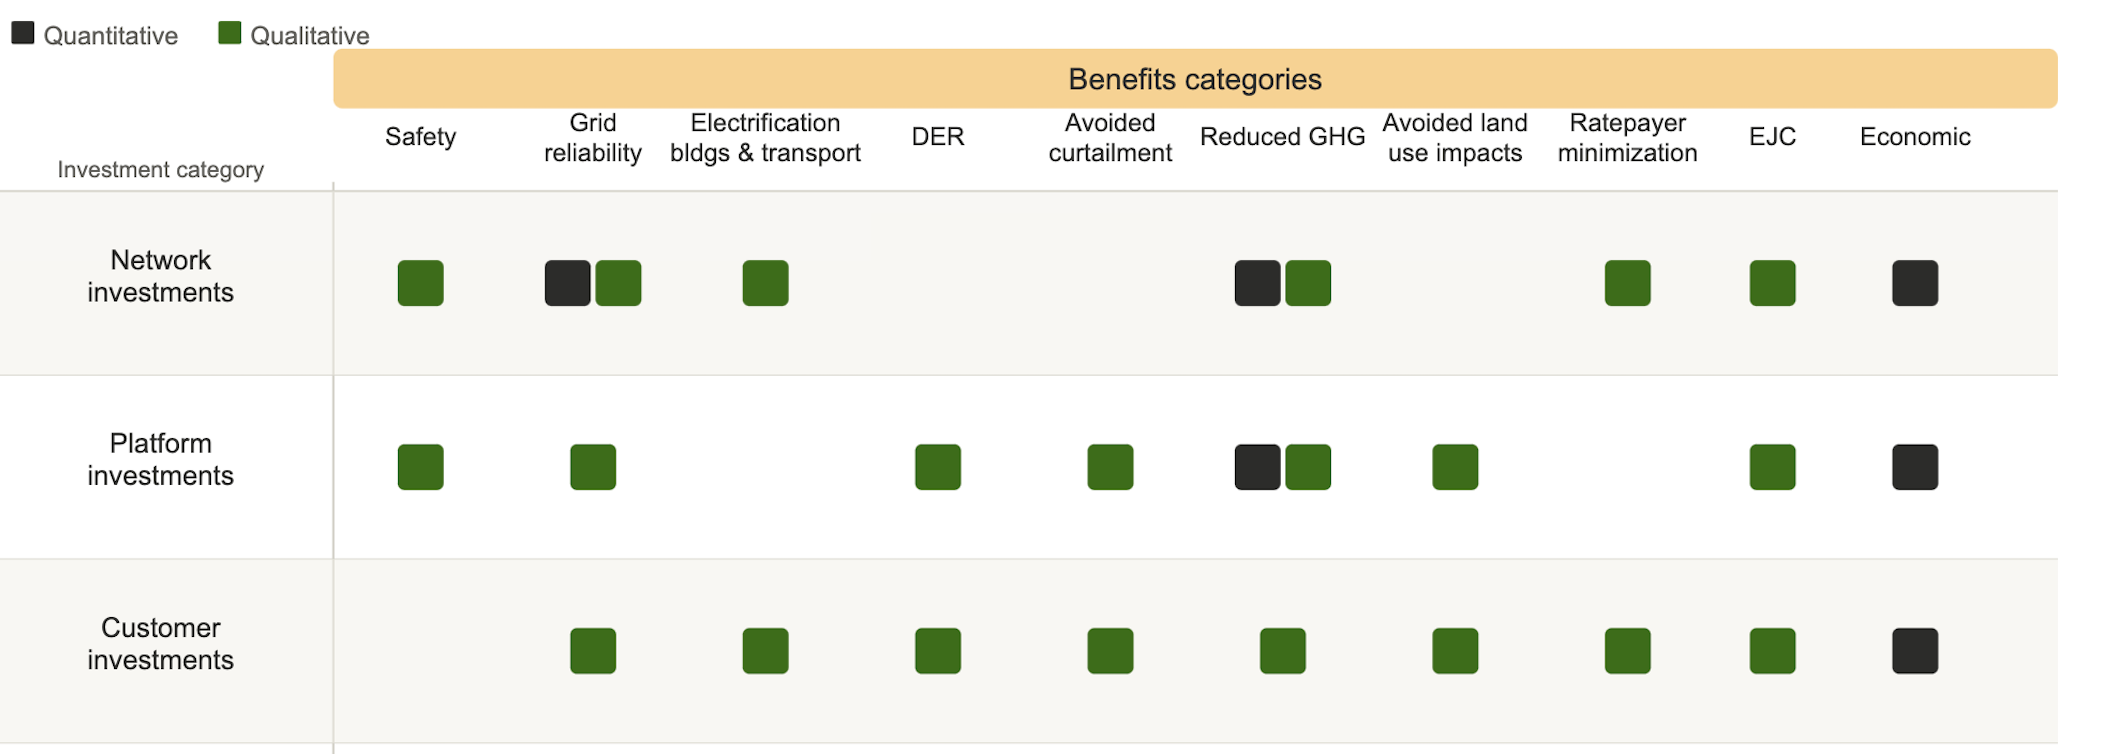Viewport: 2104px width, 754px height.
Task: Click the Platform investments row label
Action: (x=161, y=459)
